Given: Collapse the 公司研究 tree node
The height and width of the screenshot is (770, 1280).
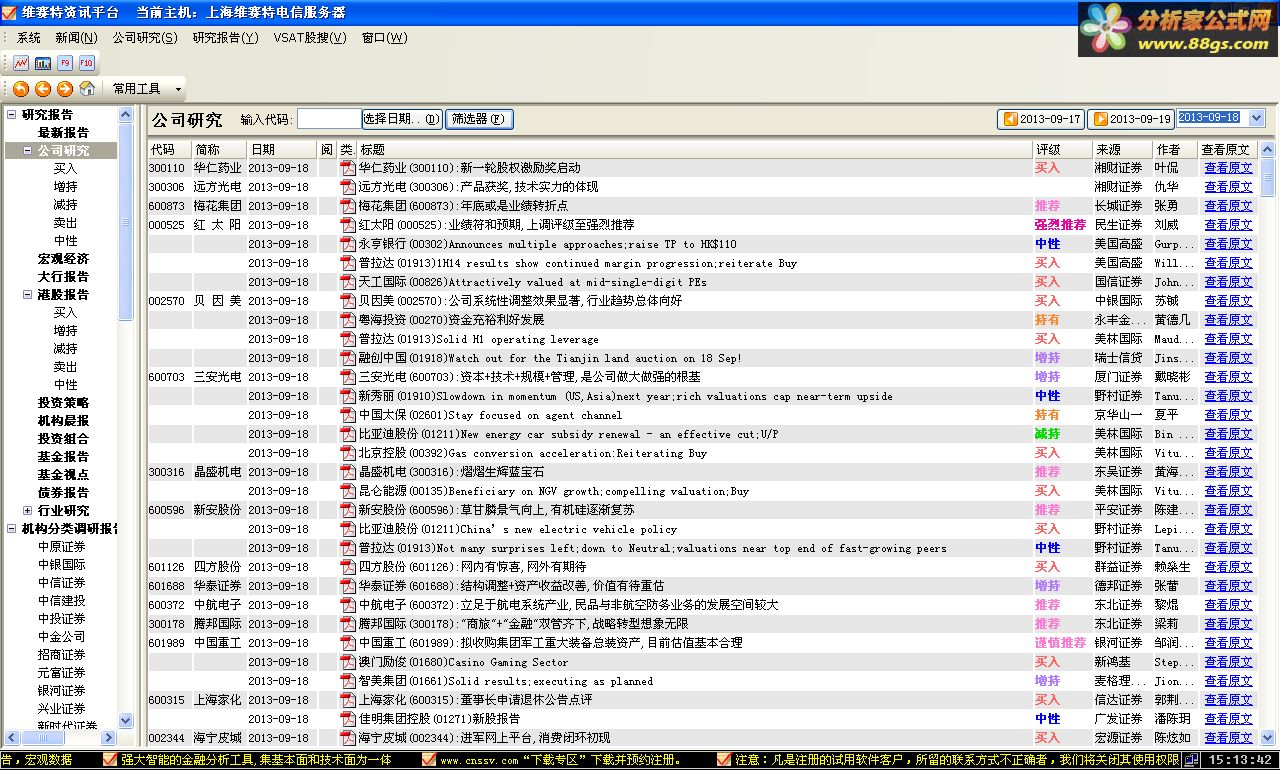Looking at the screenshot, I should click(28, 151).
